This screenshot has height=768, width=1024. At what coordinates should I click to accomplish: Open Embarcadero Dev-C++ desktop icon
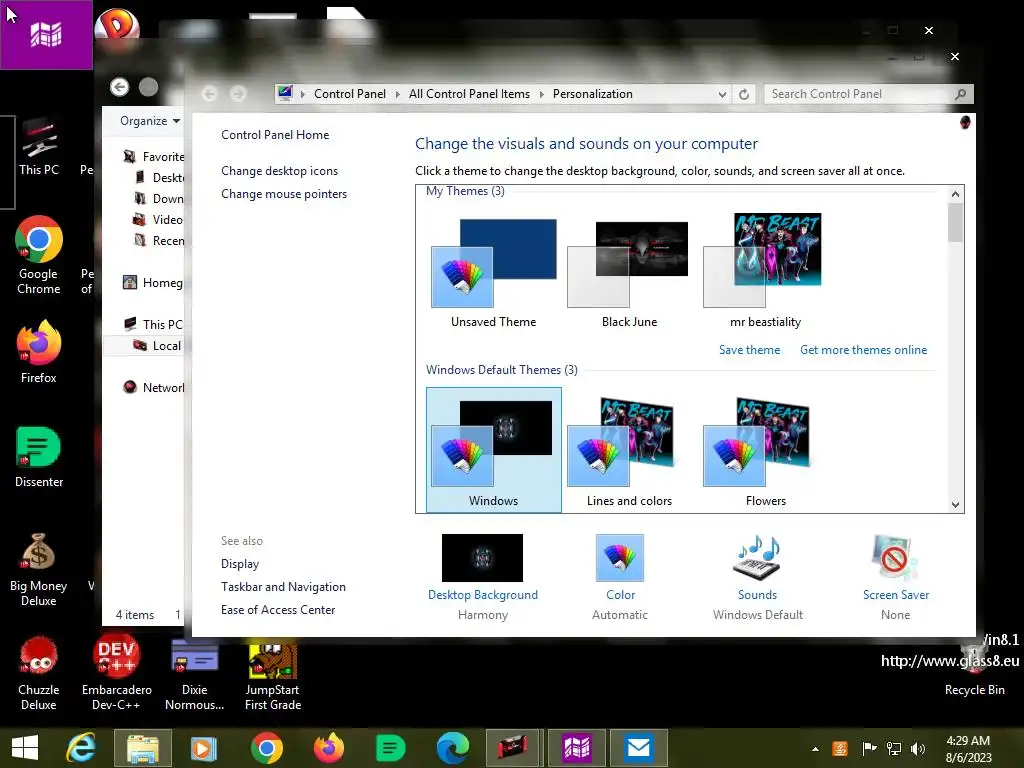click(116, 674)
